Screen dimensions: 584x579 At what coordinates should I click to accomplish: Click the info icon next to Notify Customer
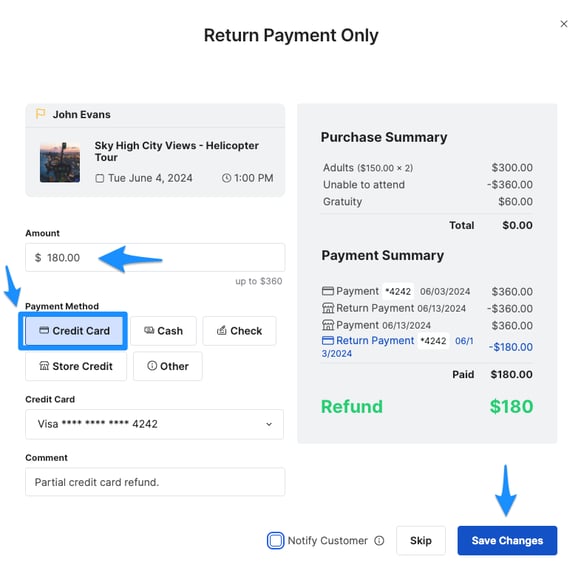click(379, 540)
